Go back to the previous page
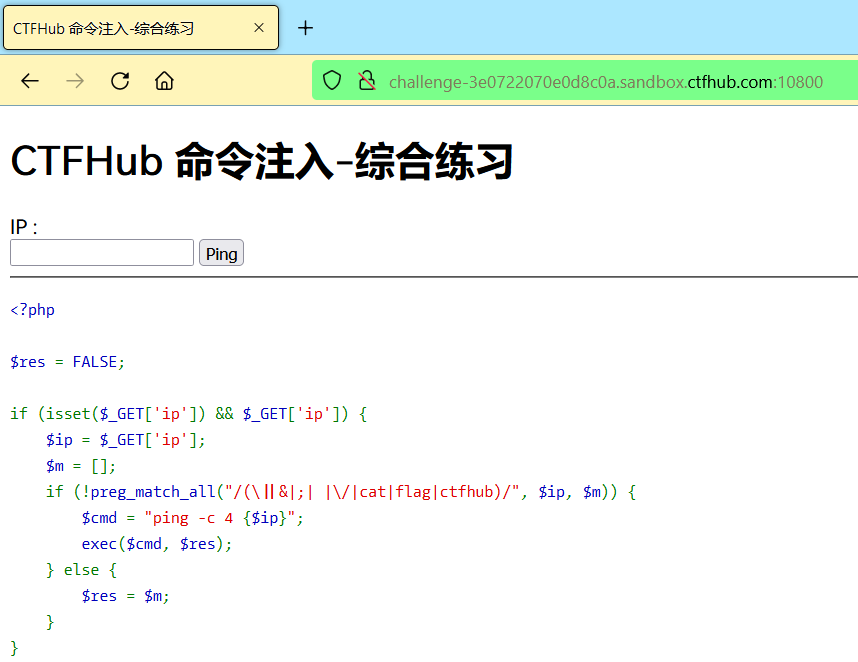The height and width of the screenshot is (662, 858). (30, 81)
